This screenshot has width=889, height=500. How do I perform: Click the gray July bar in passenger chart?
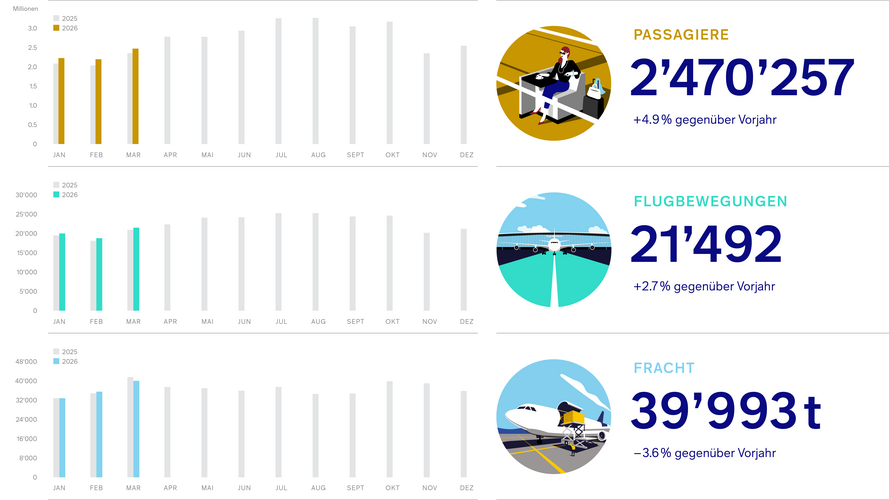pos(278,81)
